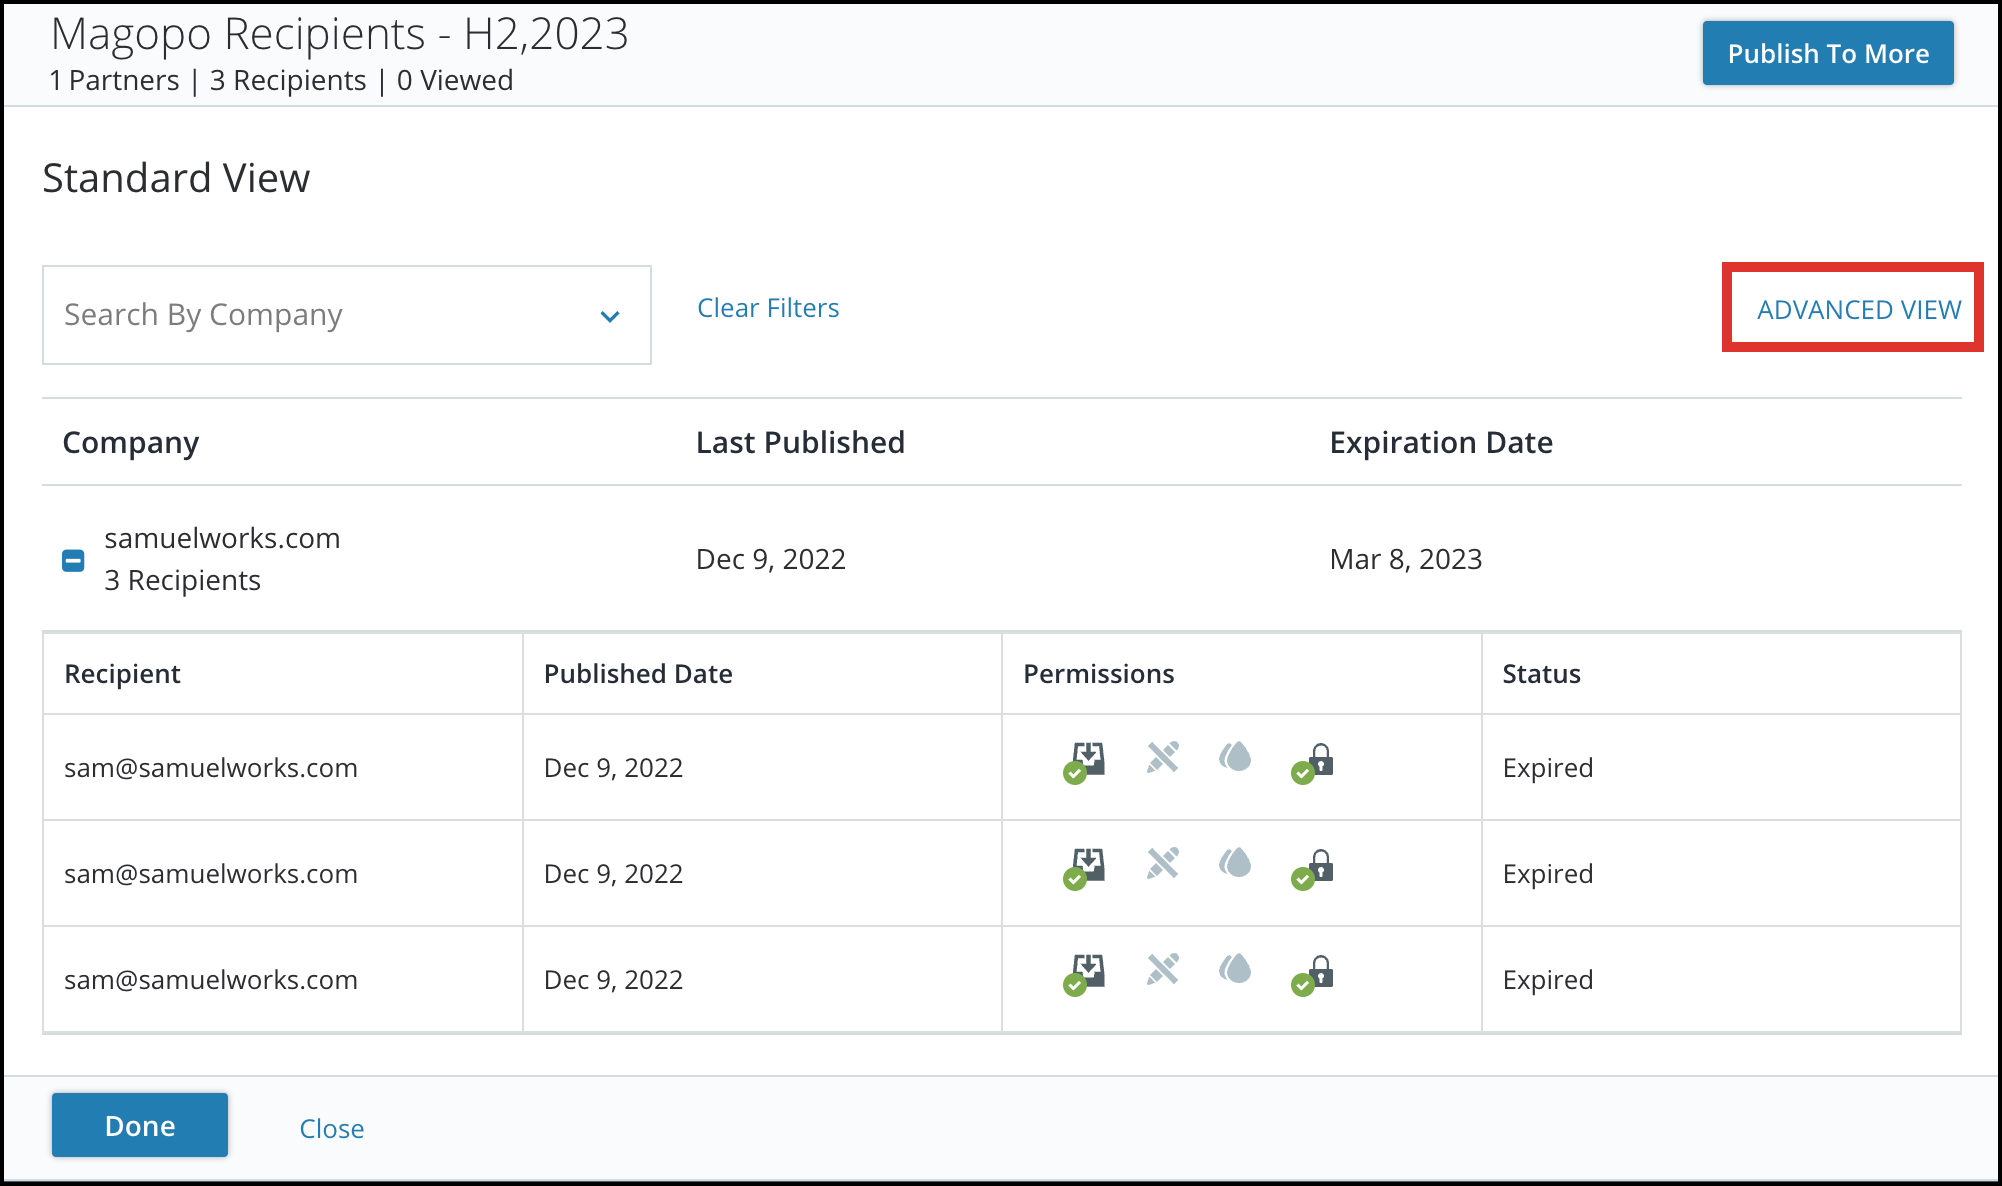Click crossed-out edit icon in second recipient row
The height and width of the screenshot is (1186, 2002).
click(1163, 863)
